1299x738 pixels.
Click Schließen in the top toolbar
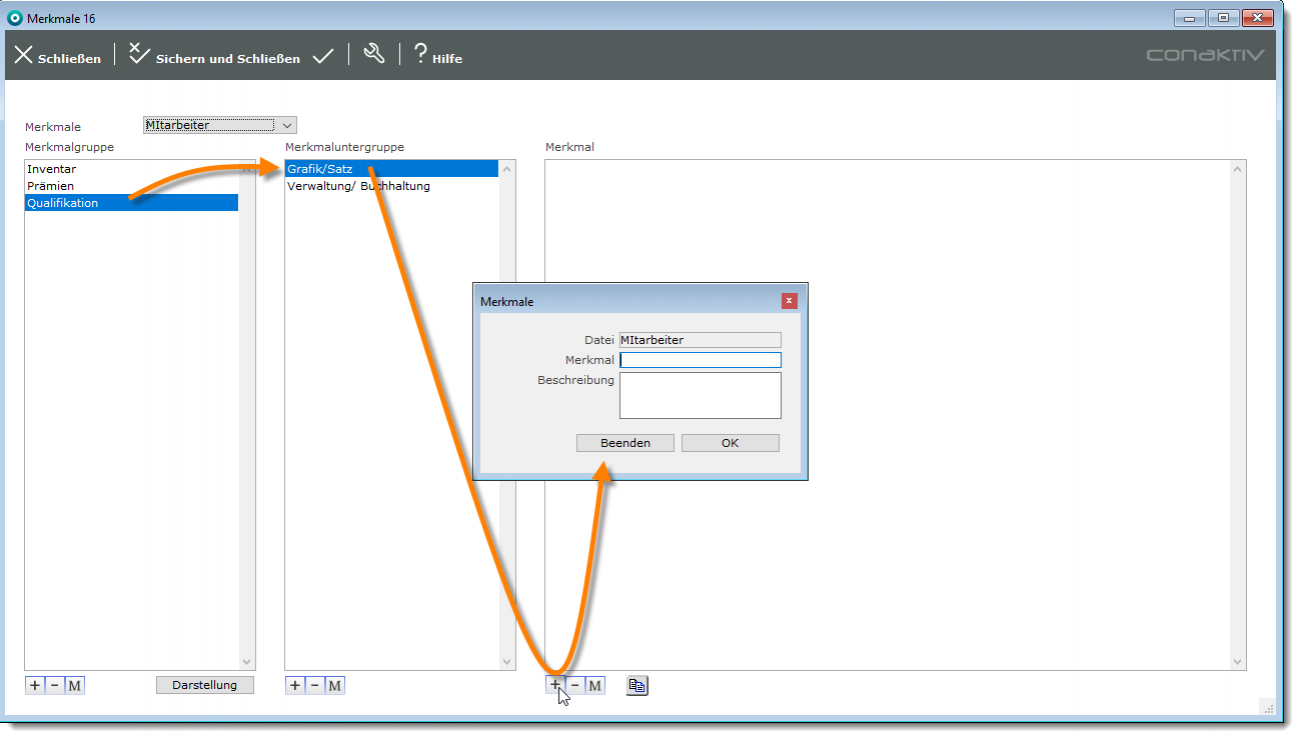coord(57,57)
